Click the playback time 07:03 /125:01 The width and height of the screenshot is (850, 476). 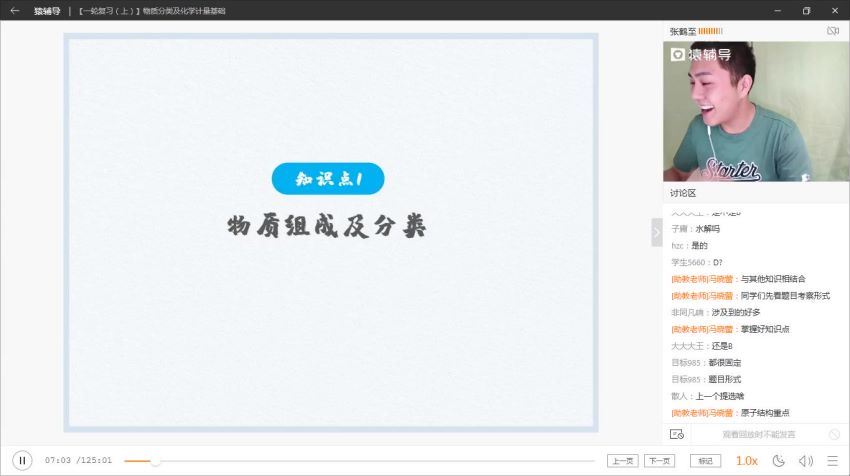(78, 460)
